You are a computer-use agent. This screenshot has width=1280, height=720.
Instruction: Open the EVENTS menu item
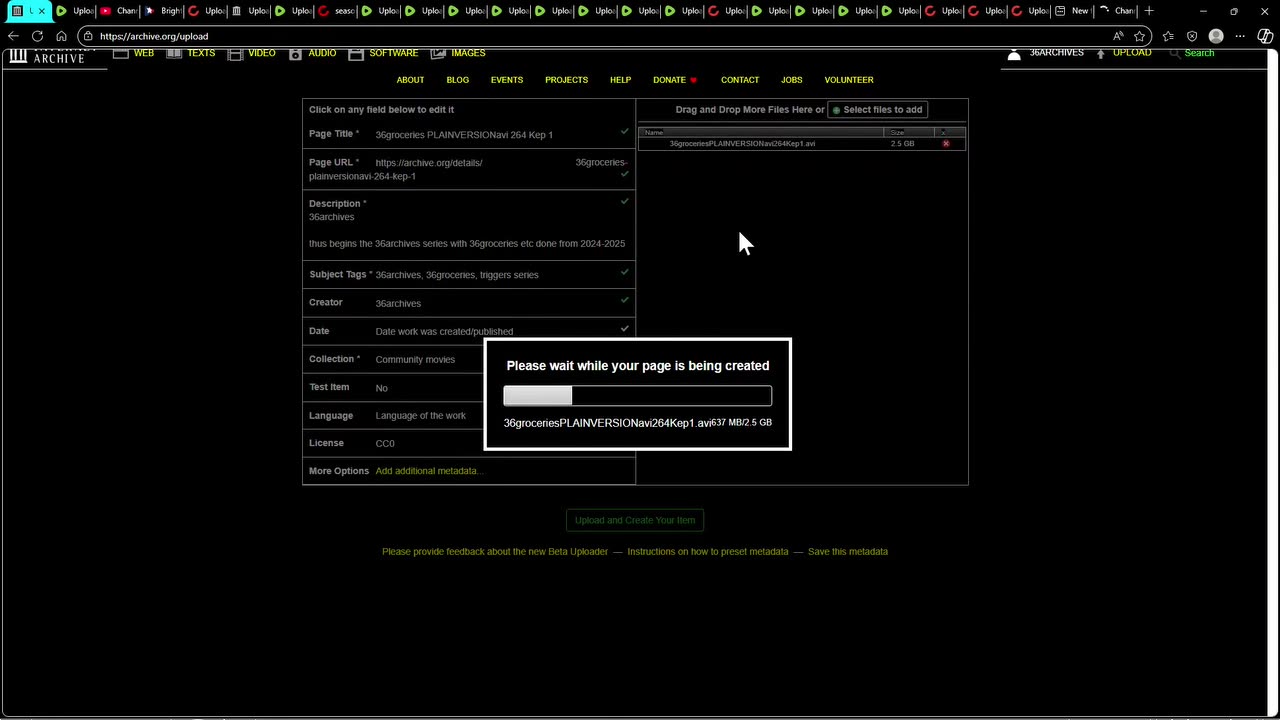[x=507, y=80]
